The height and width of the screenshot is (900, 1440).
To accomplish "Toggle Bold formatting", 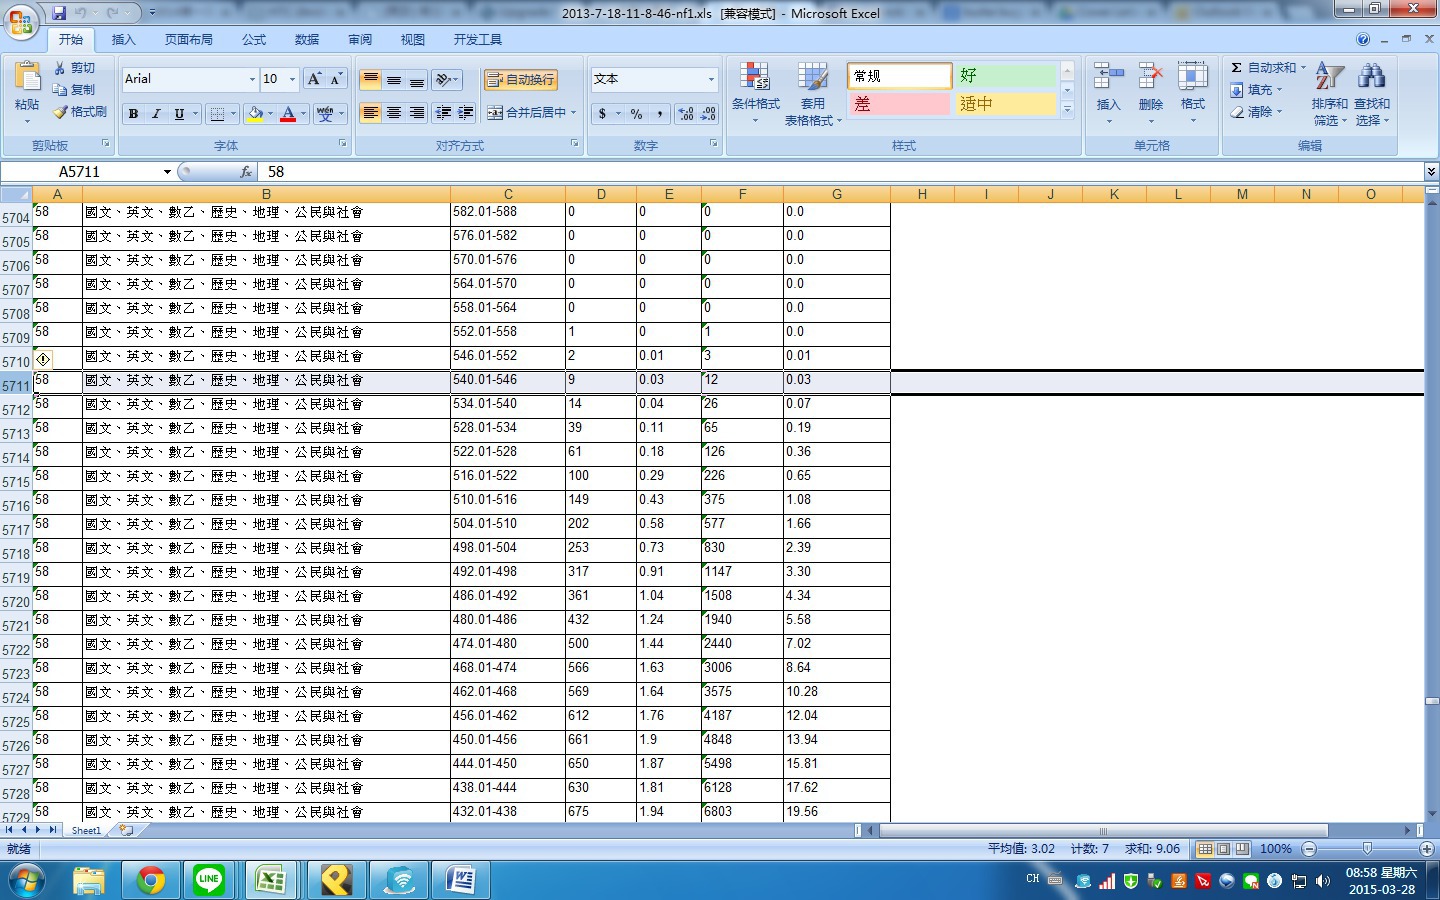I will 133,114.
